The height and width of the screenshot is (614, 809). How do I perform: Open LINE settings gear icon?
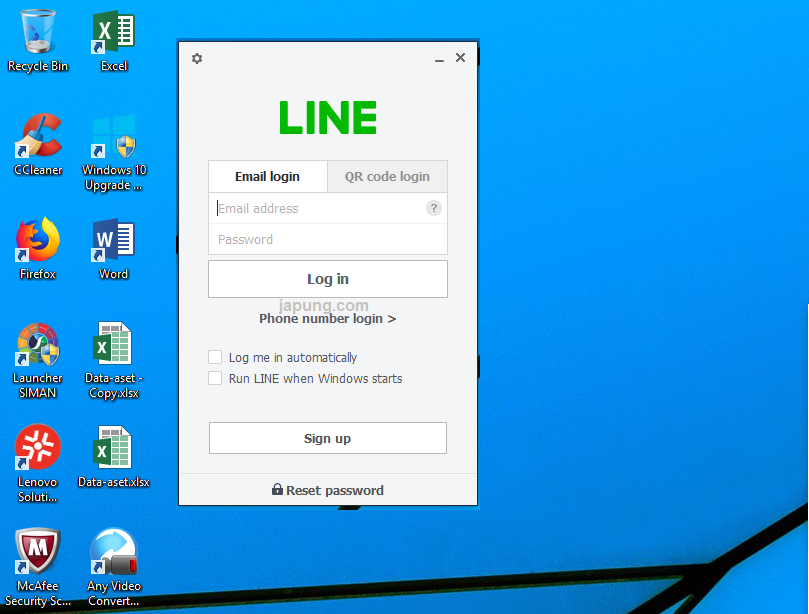(x=197, y=58)
